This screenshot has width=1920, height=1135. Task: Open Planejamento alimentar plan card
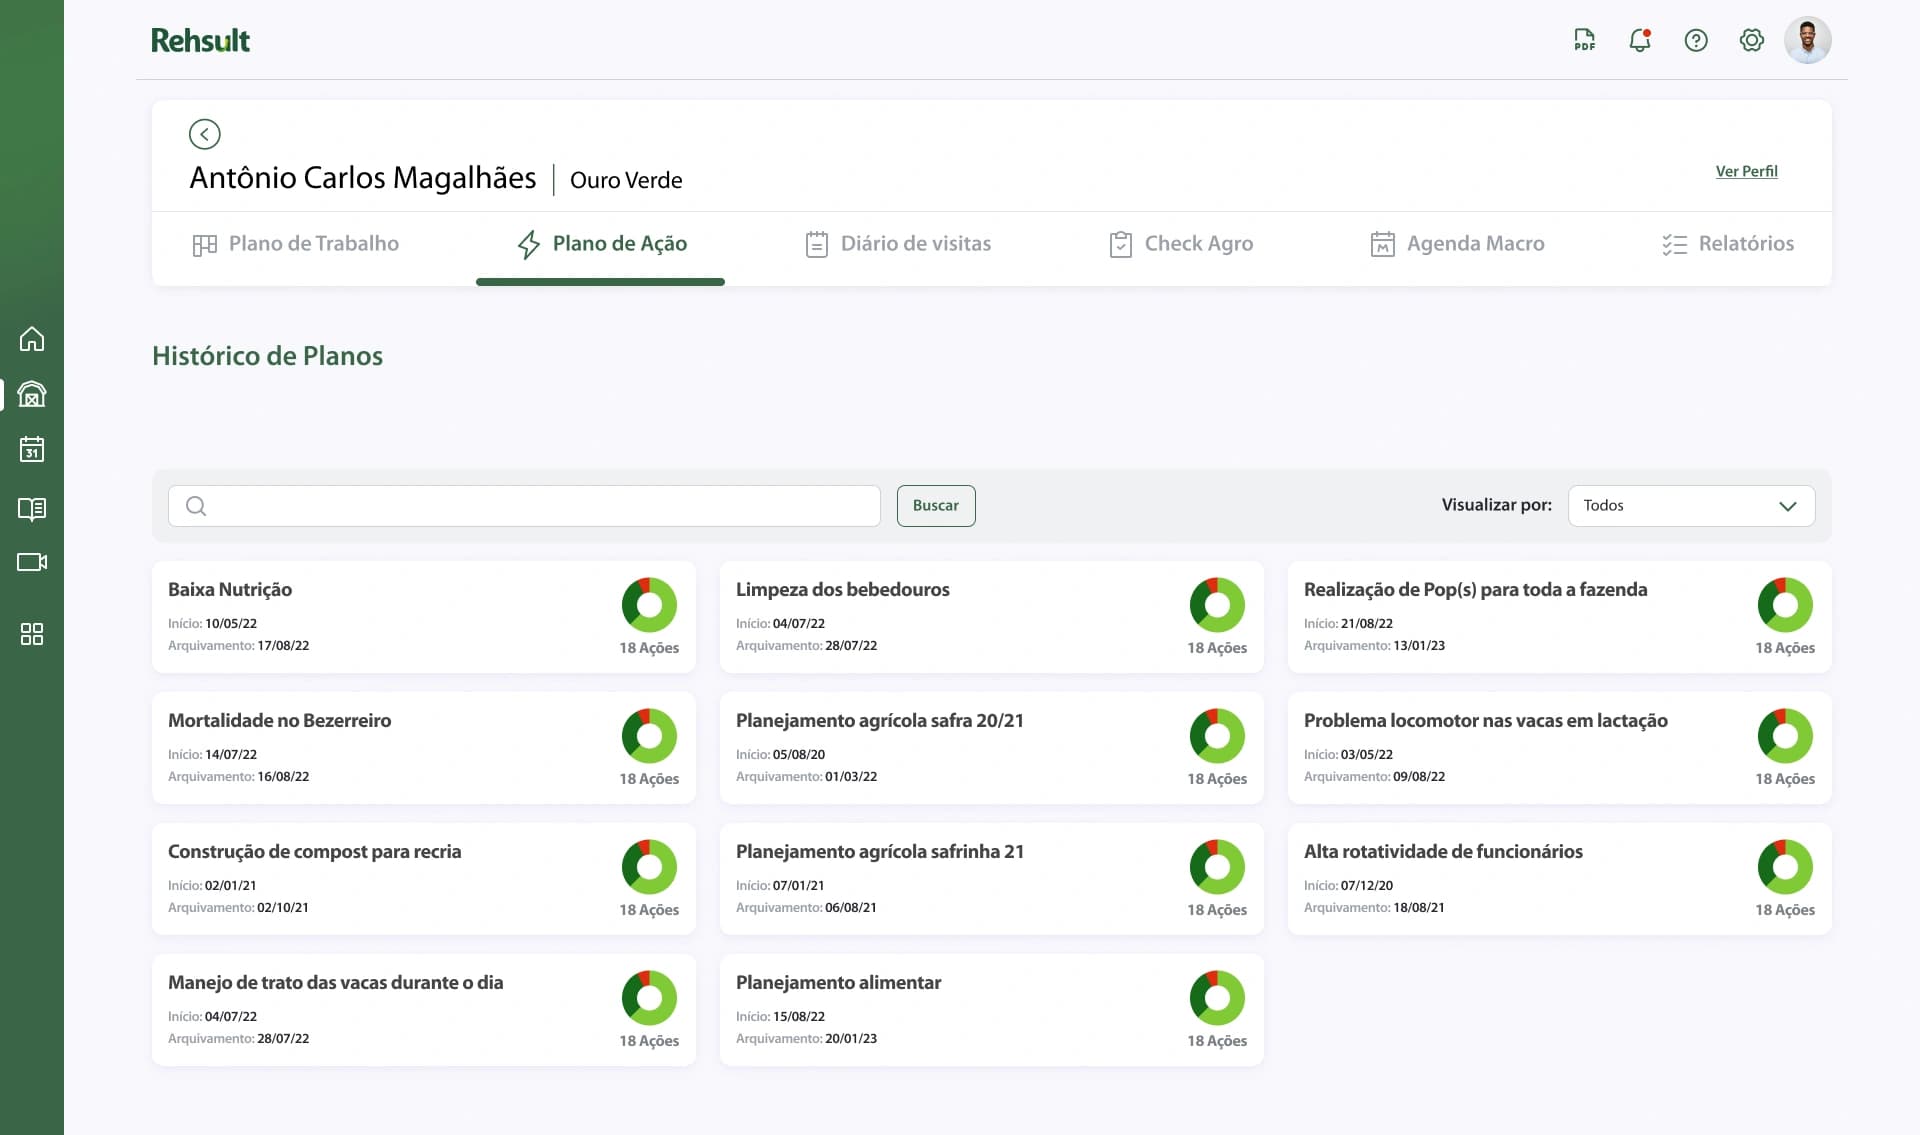(991, 1010)
